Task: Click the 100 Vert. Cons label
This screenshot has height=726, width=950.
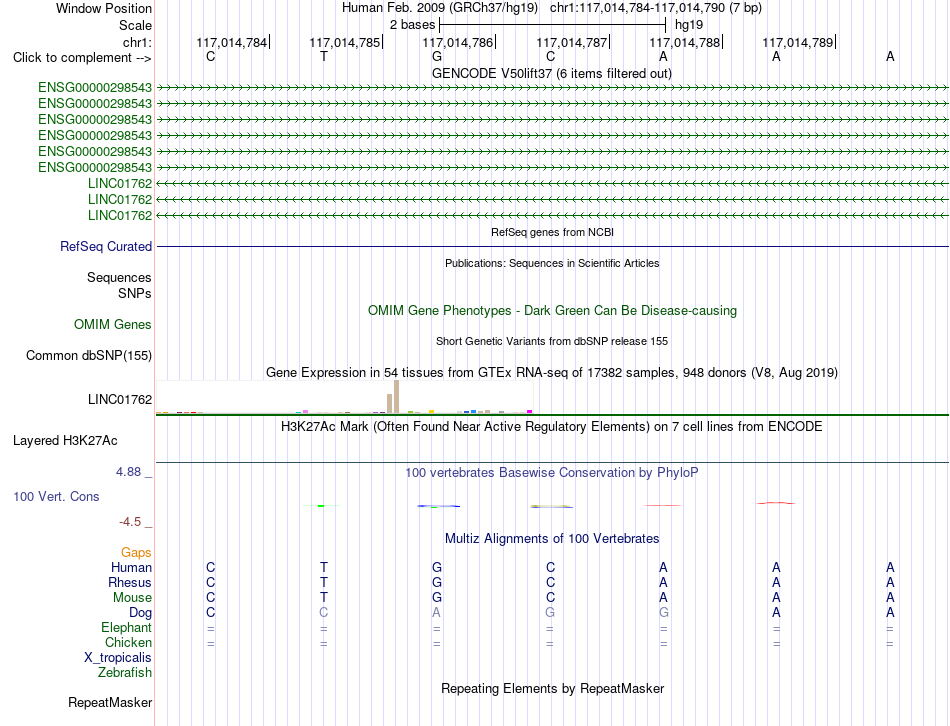Action: click(x=56, y=496)
